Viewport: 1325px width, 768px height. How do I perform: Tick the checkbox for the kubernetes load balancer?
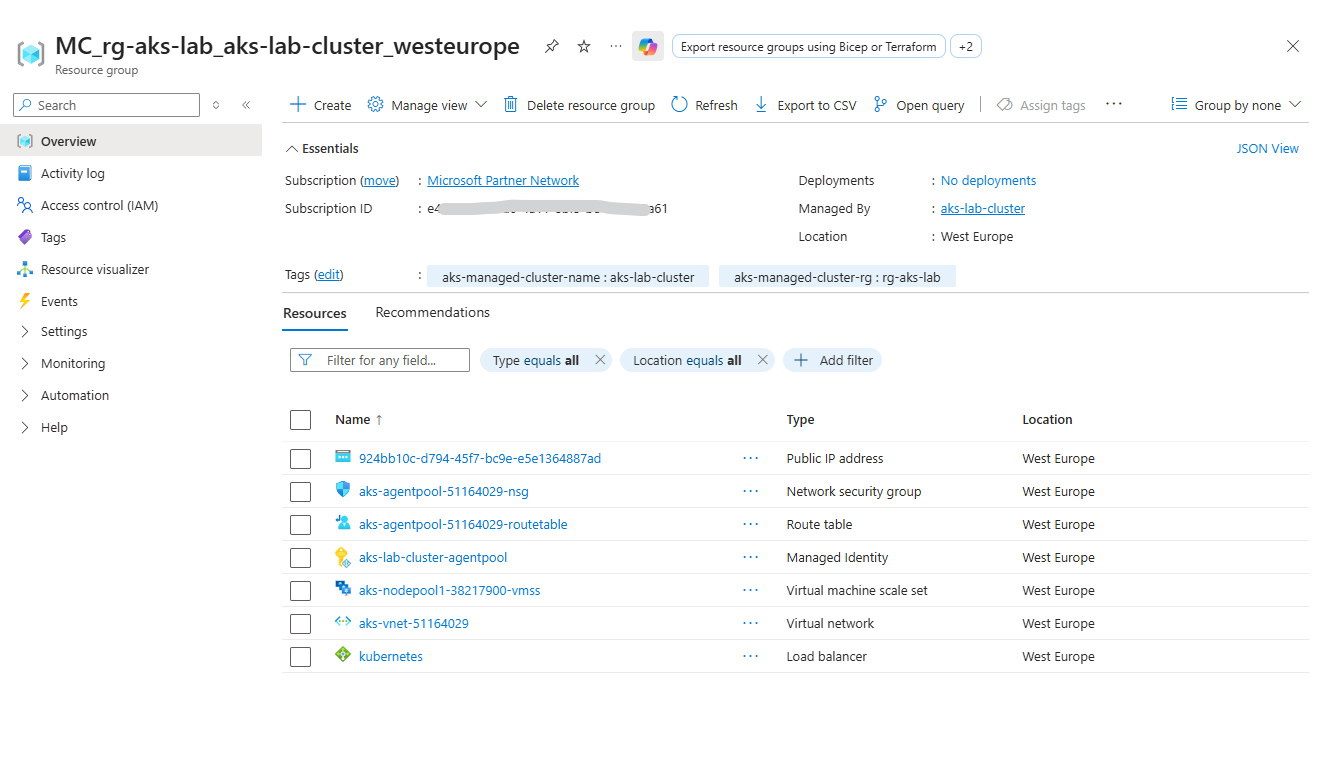[300, 657]
